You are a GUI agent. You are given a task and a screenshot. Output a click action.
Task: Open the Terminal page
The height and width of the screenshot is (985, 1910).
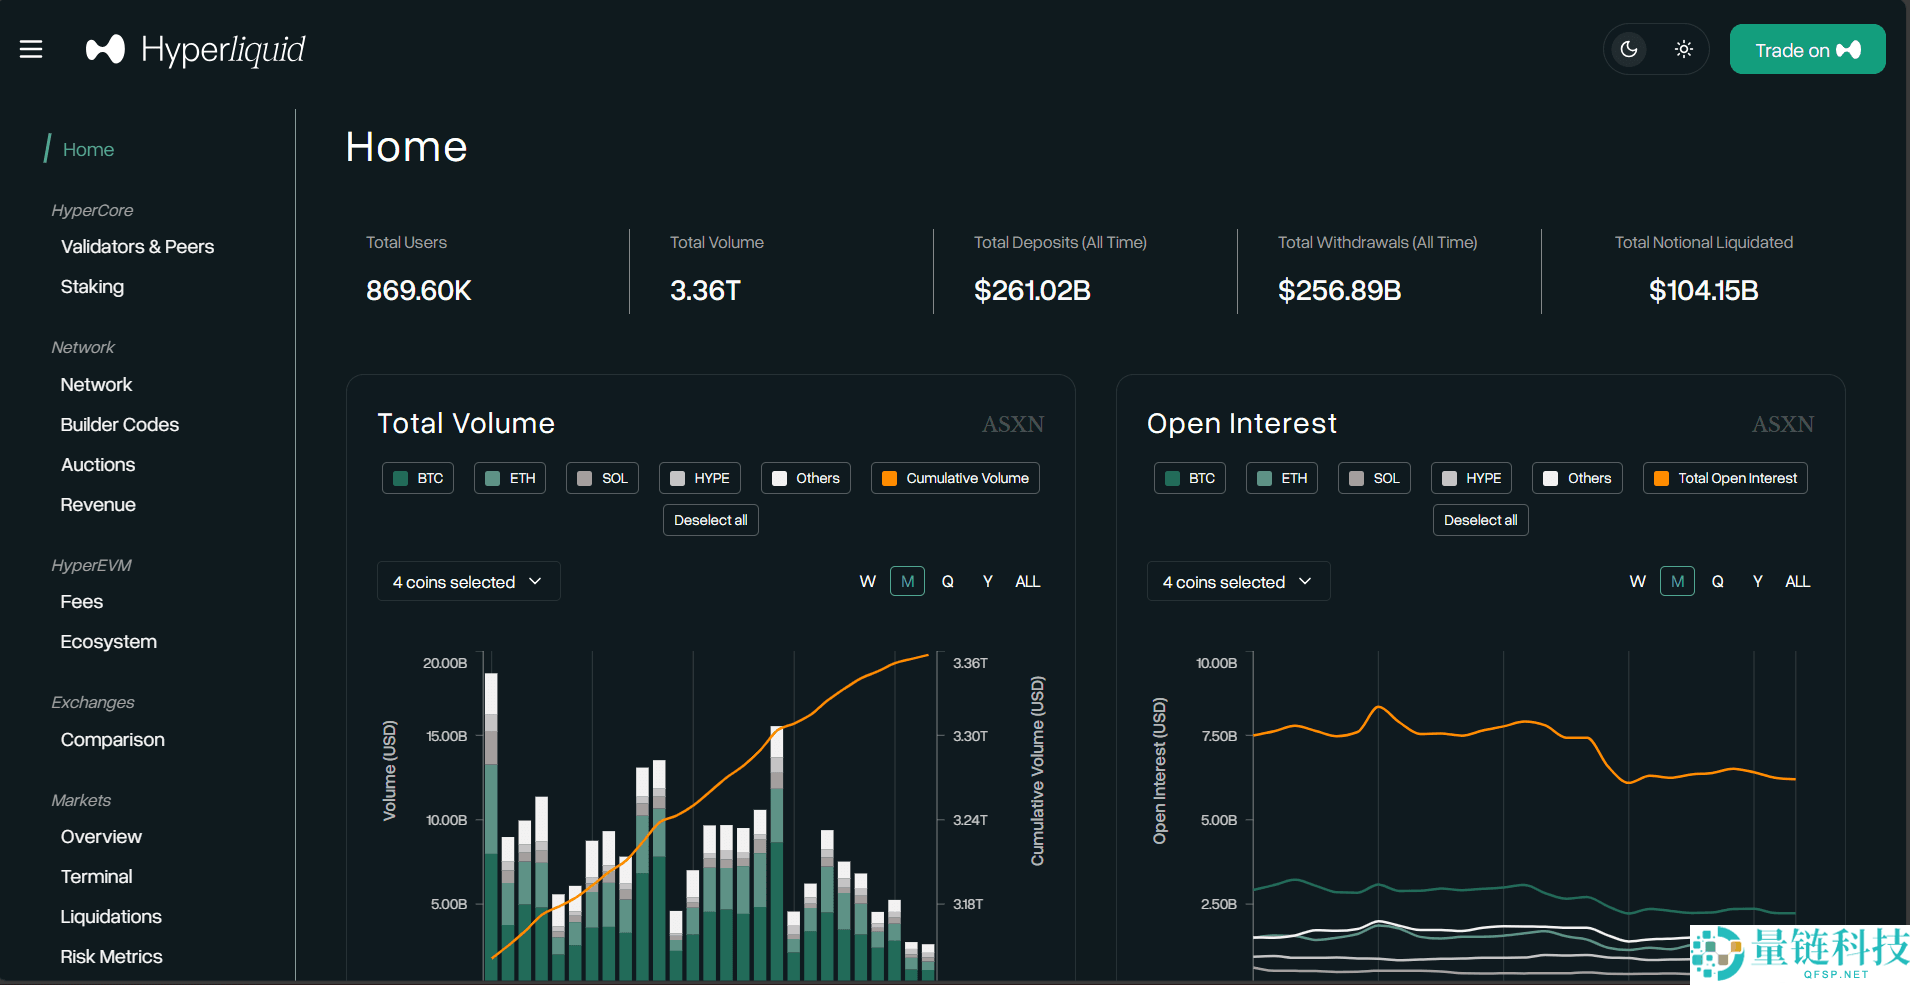pos(96,877)
